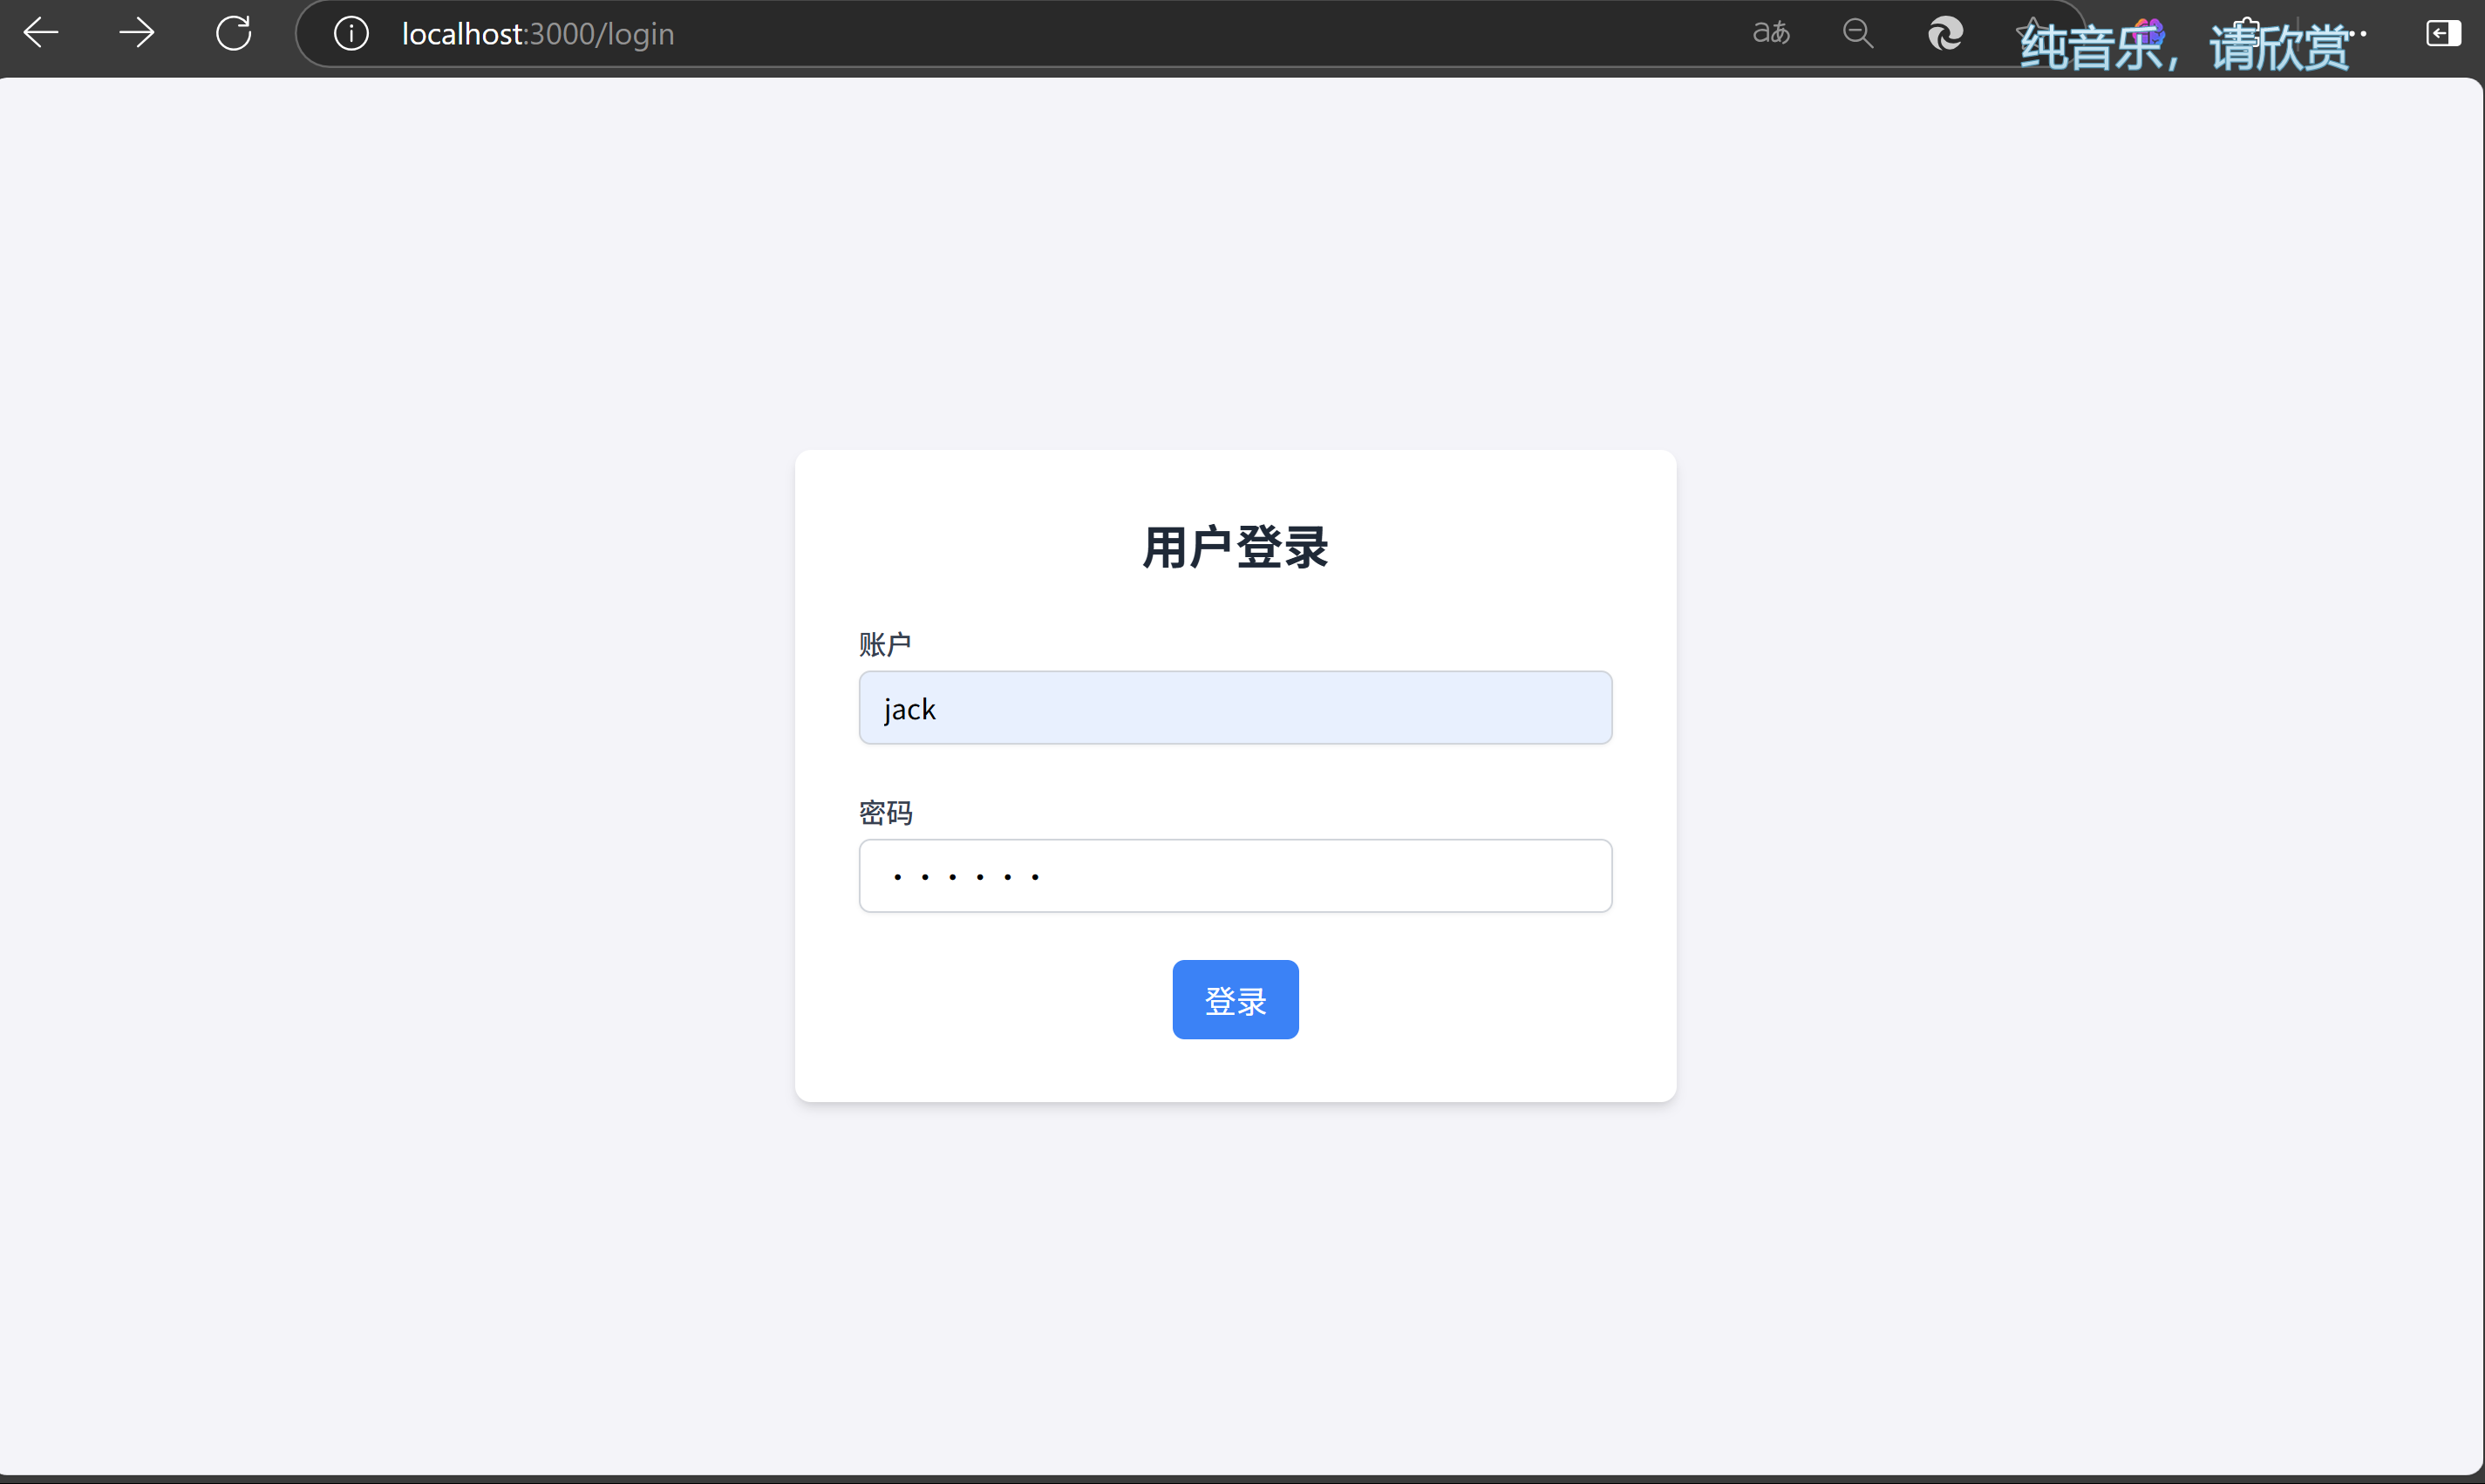
Task: Click the zoom magnifier in address bar
Action: 1857,33
